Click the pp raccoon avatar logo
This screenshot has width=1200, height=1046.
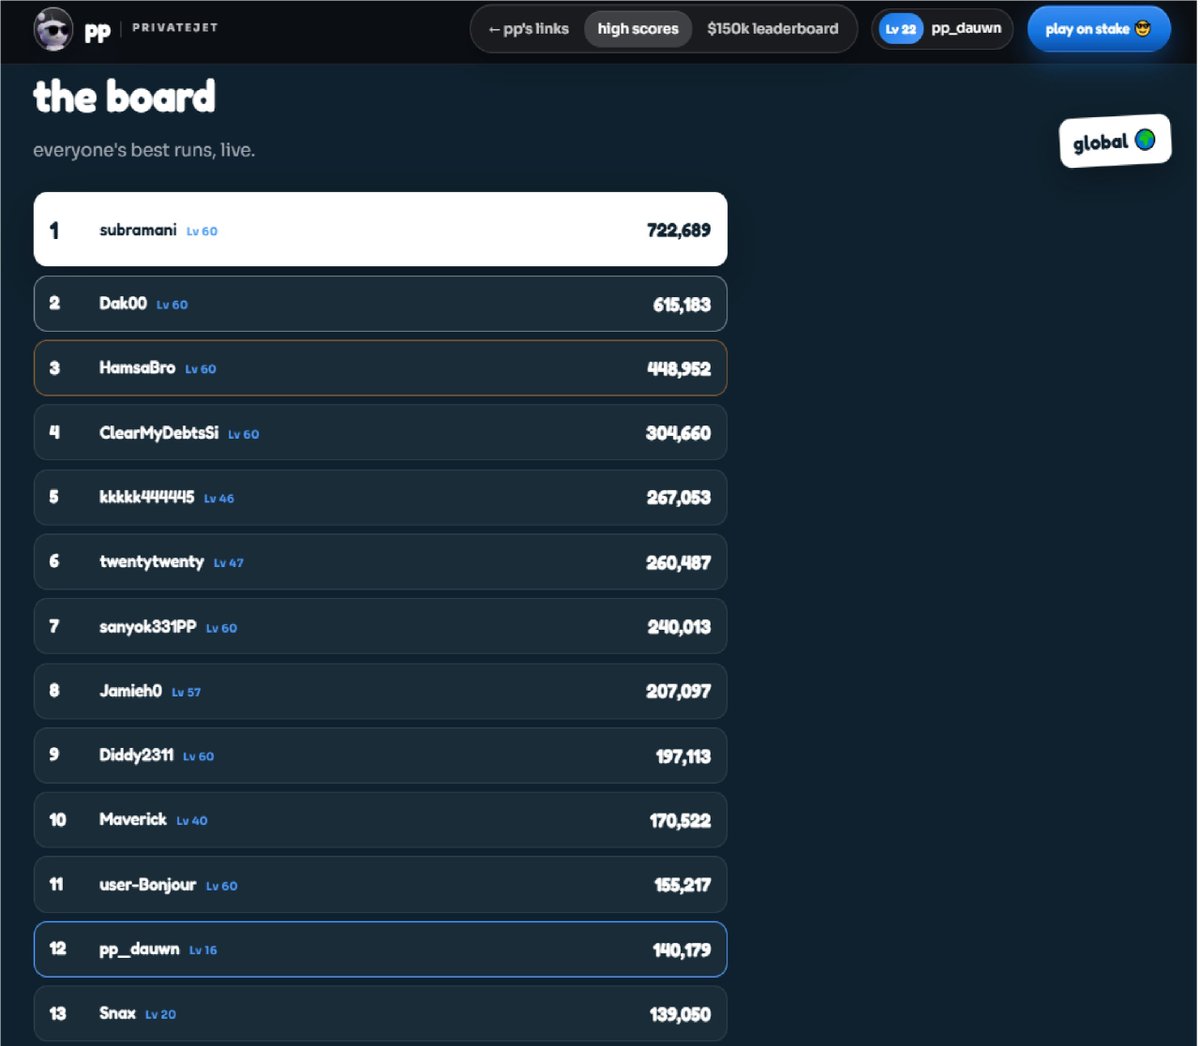(54, 30)
